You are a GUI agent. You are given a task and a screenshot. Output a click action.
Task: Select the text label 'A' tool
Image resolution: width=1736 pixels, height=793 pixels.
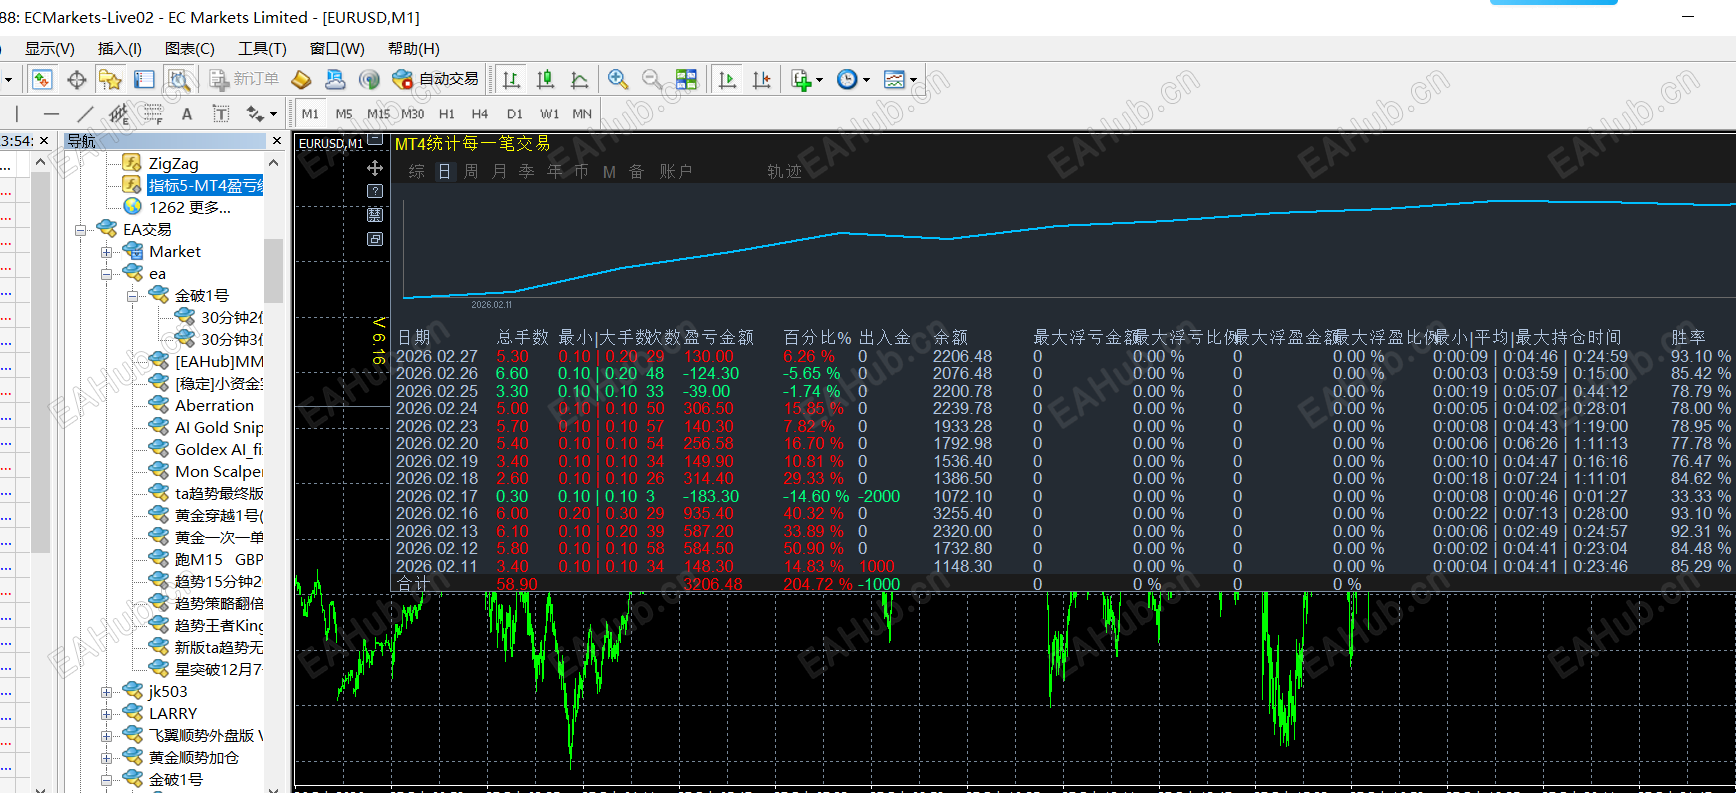click(x=187, y=114)
